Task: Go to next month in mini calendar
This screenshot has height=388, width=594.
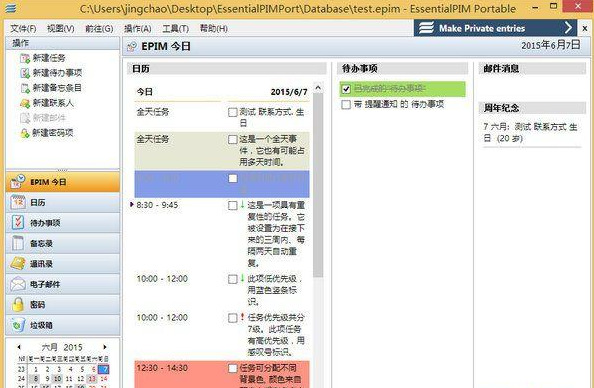Action: coord(105,347)
